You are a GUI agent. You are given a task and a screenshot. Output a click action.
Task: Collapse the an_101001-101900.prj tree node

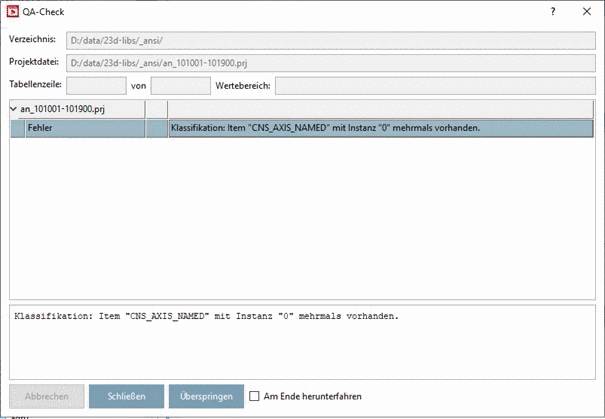(14, 109)
